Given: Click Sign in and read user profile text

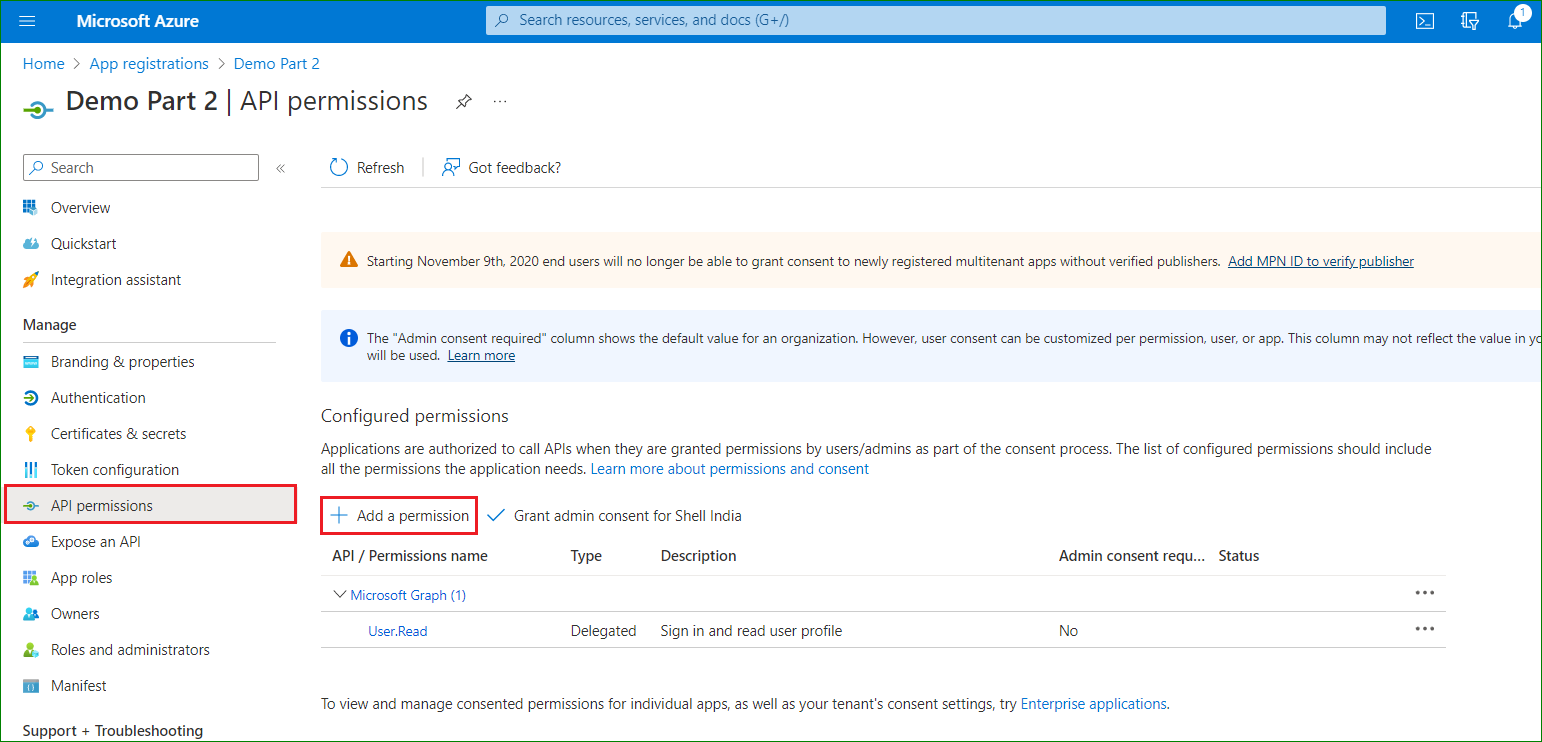Looking at the screenshot, I should (x=751, y=631).
